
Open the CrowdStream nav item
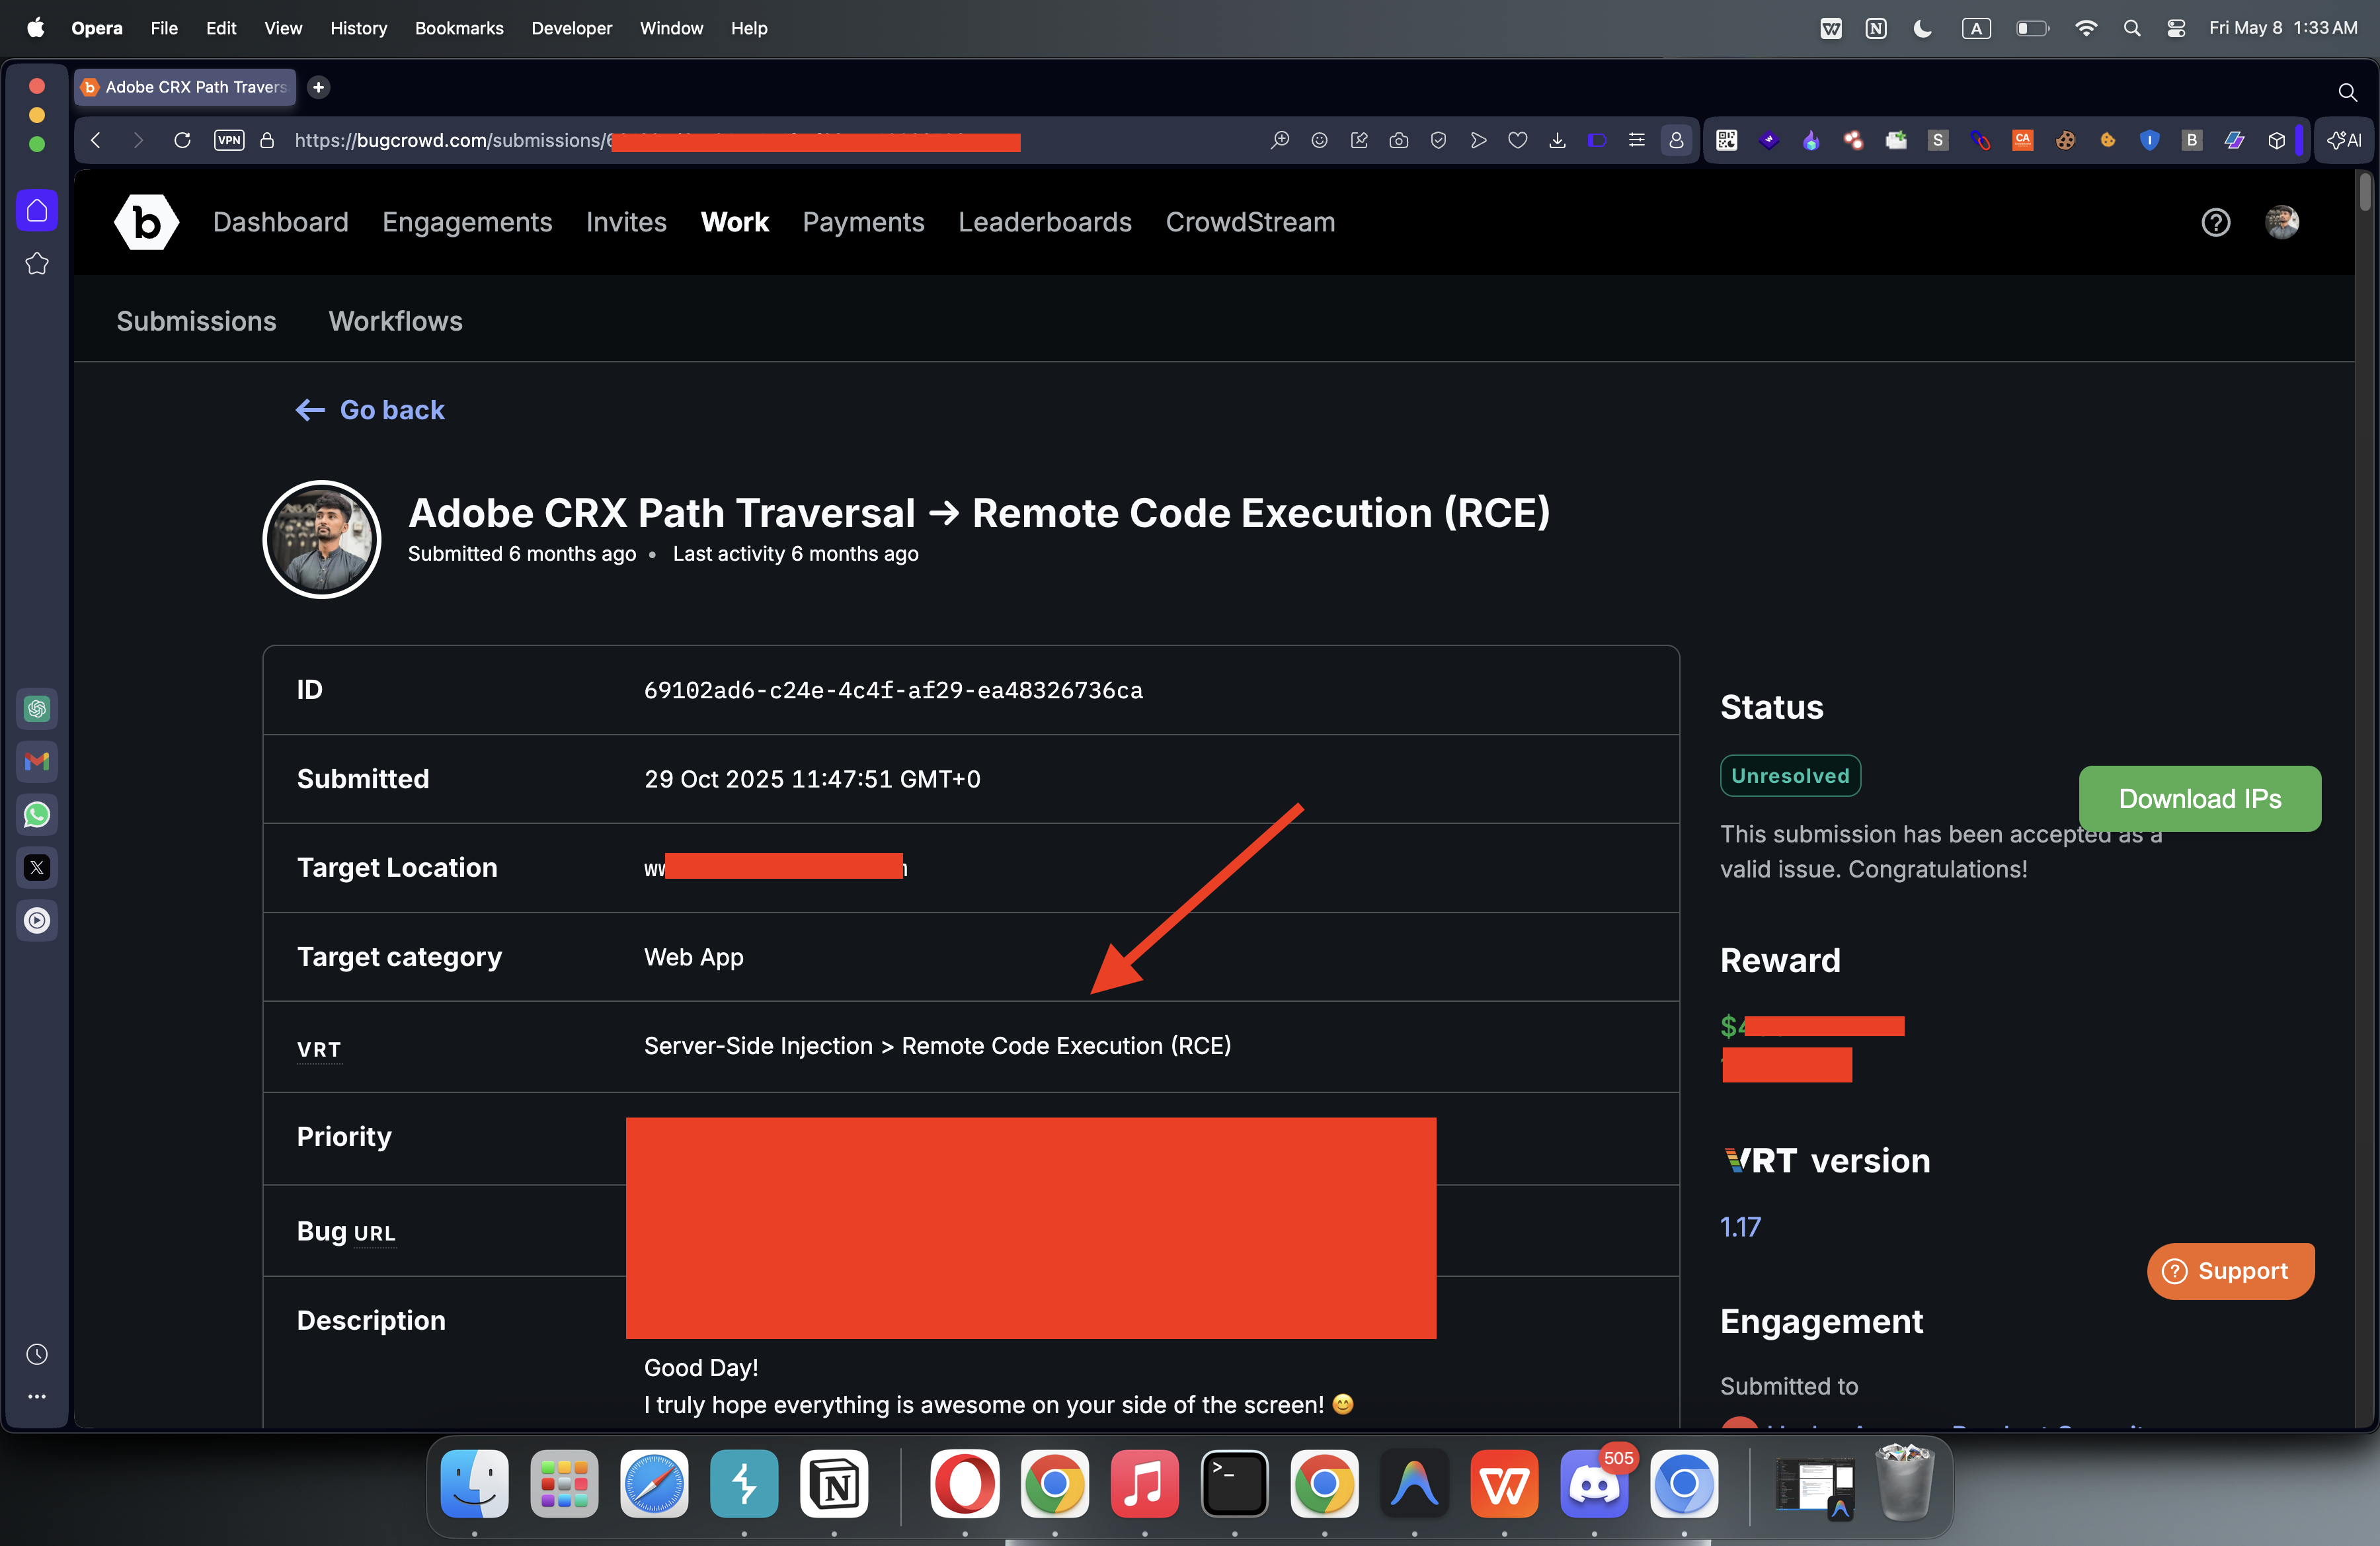(x=1250, y=222)
